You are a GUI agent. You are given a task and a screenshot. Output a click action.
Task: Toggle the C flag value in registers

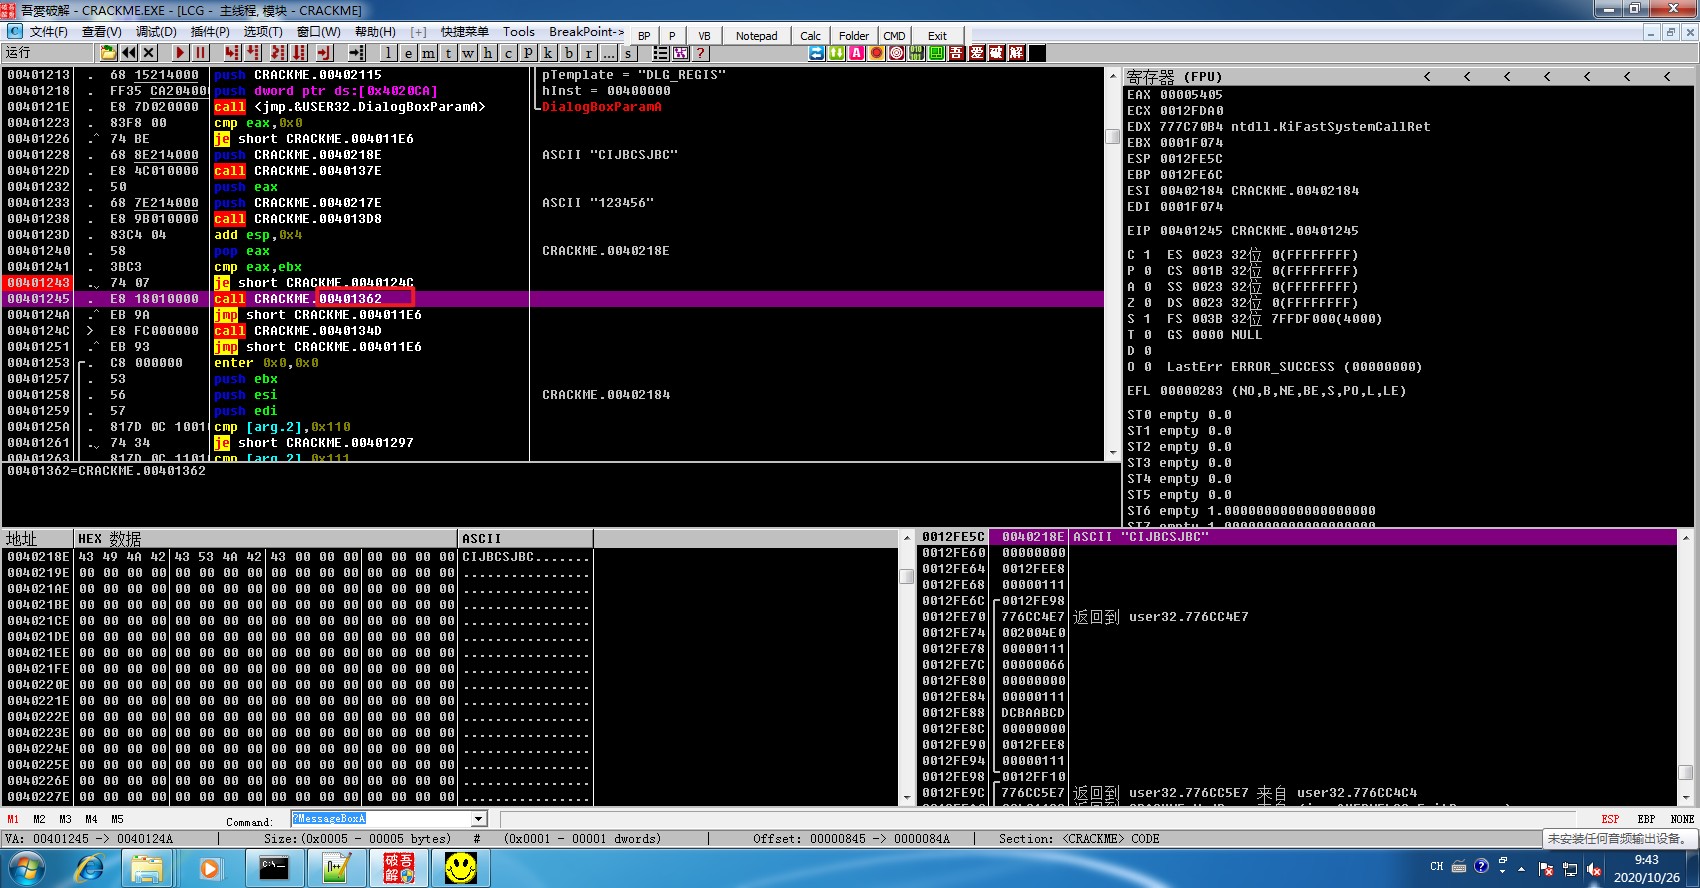point(1147,255)
